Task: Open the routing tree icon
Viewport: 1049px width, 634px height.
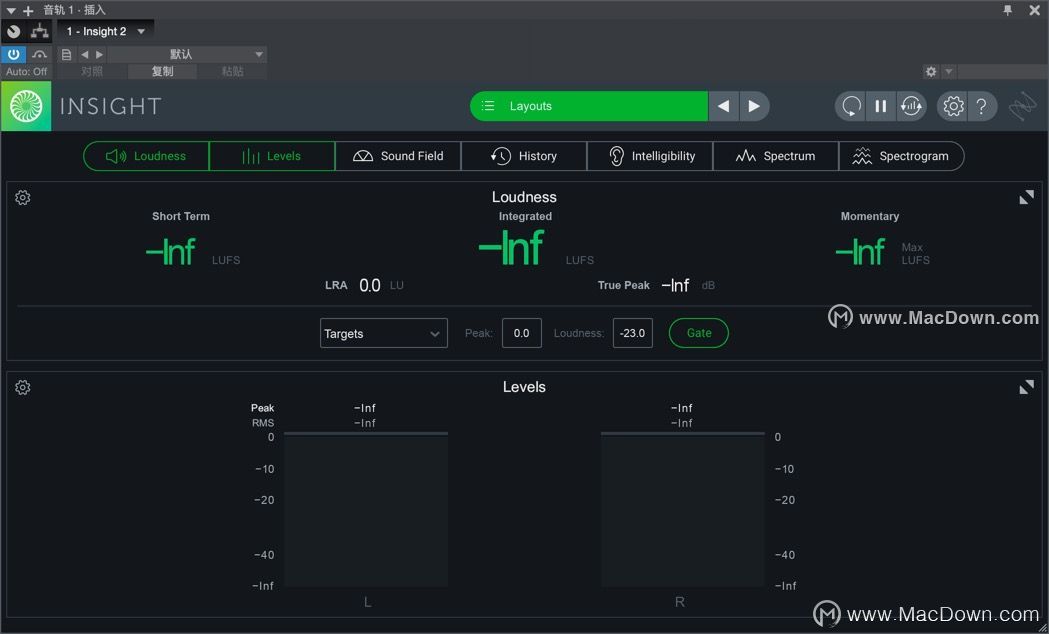Action: [40, 31]
